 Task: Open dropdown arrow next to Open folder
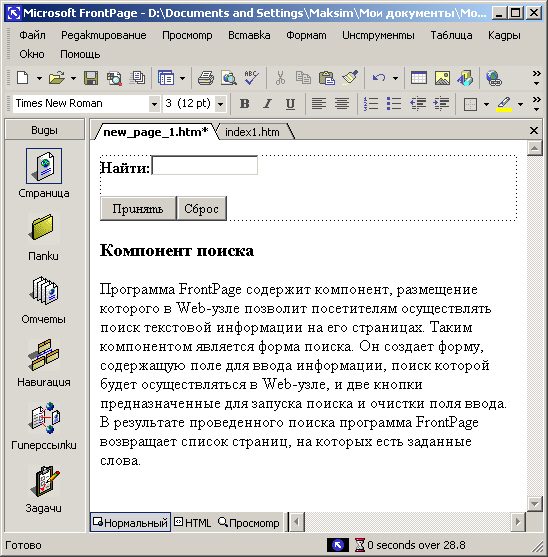pos(73,78)
